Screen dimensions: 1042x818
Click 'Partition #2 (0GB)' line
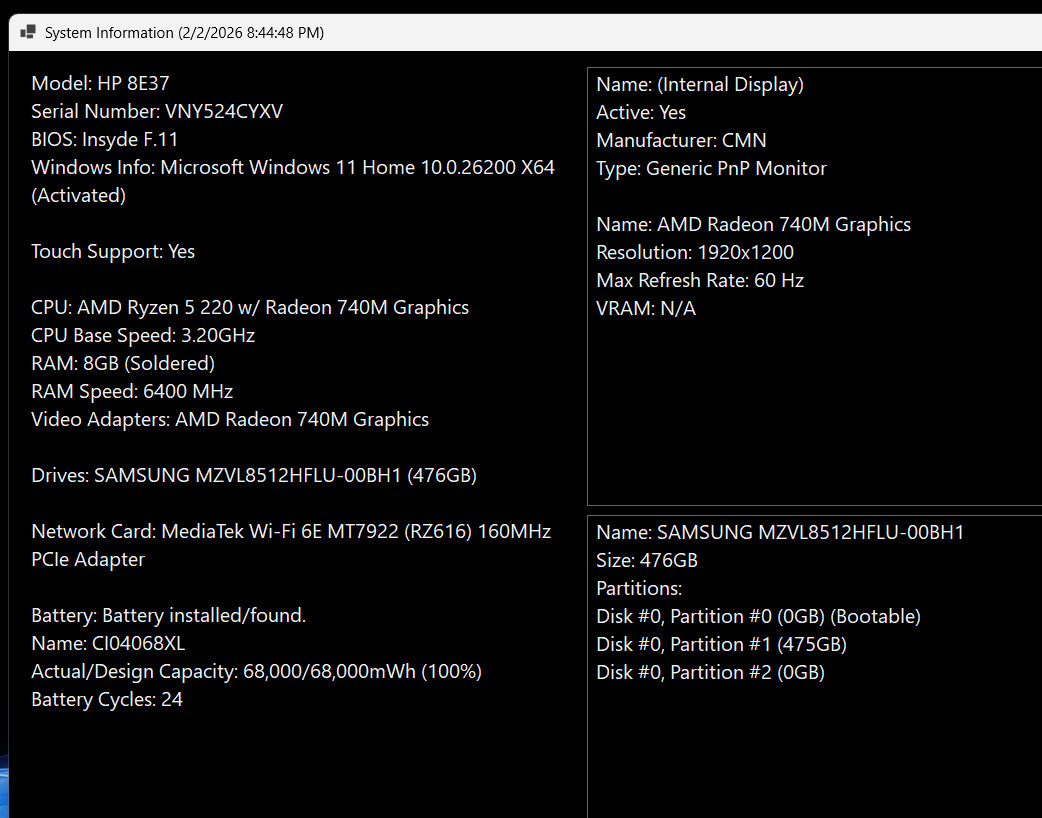coord(710,672)
